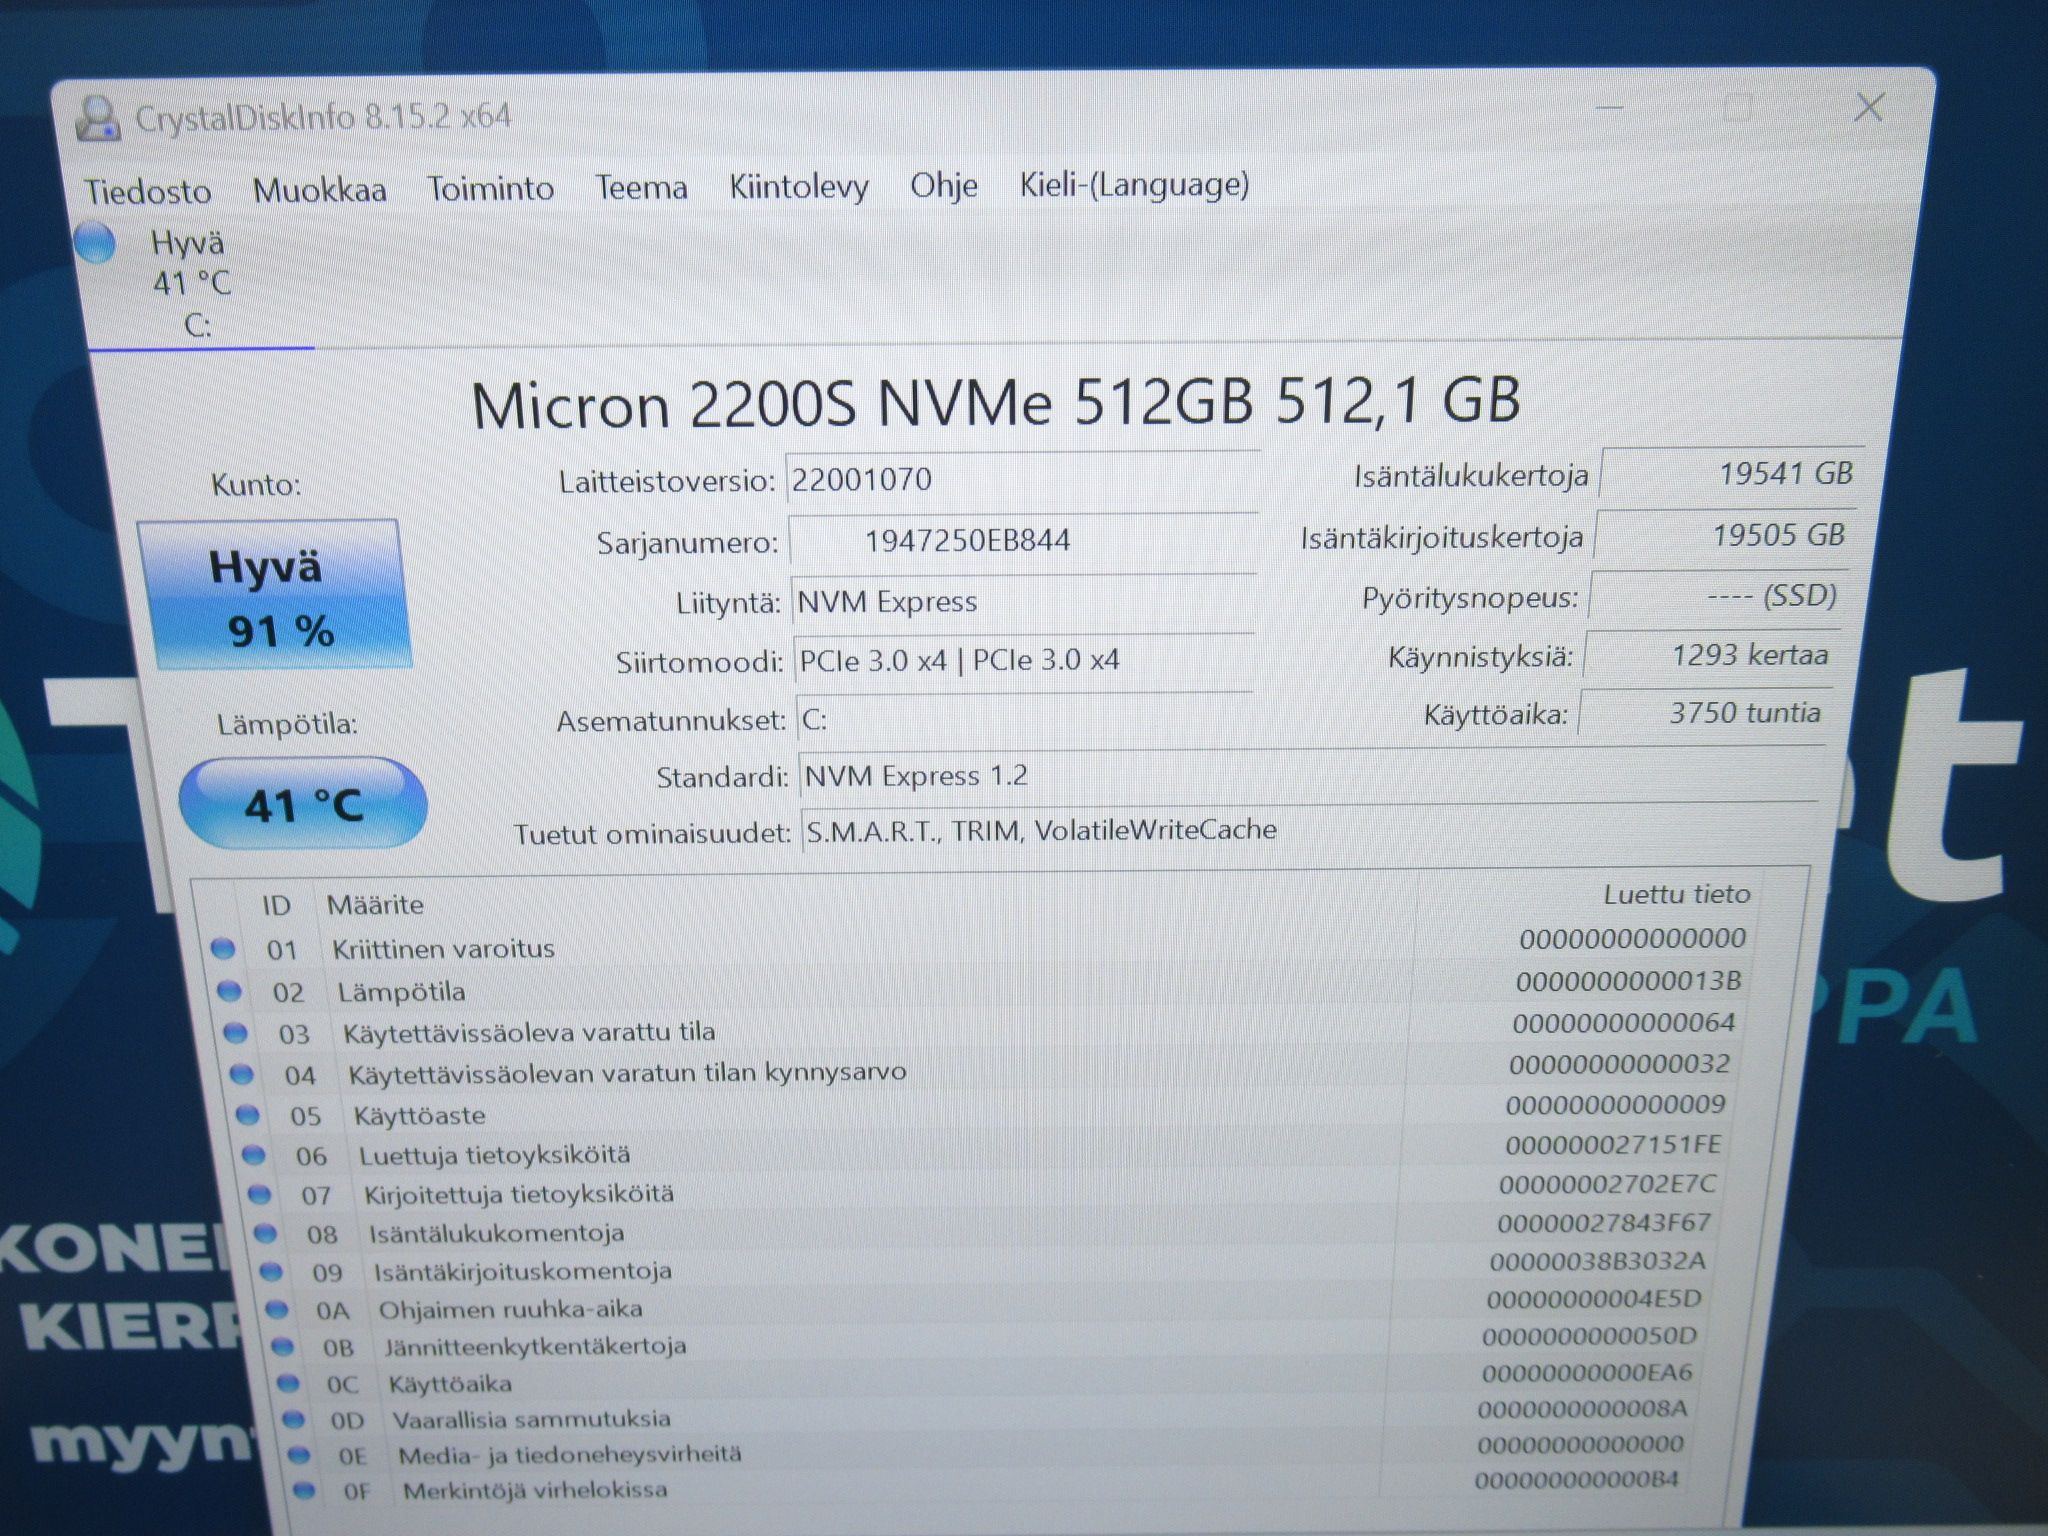Click the 41 °C temperature button
The height and width of the screenshot is (1536, 2048).
303,803
